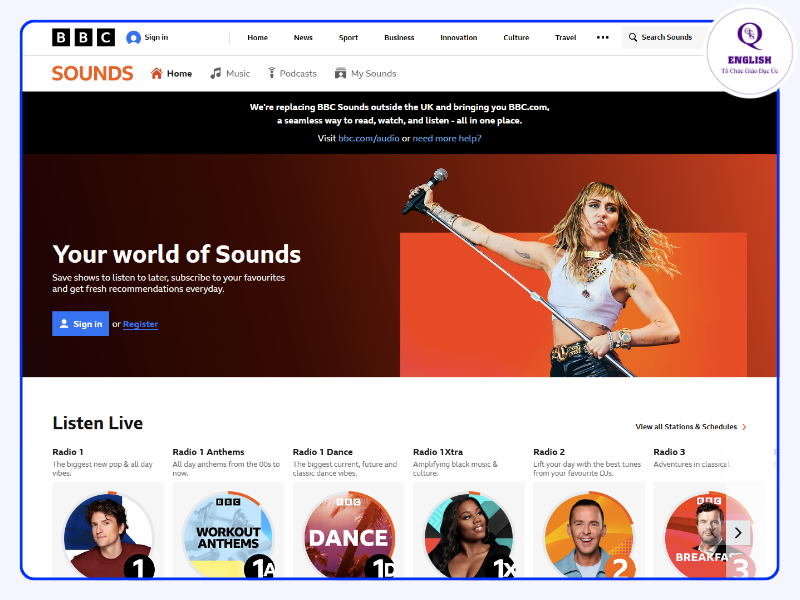The image size is (800, 600).
Task: Click the need more help link
Action: 447,138
